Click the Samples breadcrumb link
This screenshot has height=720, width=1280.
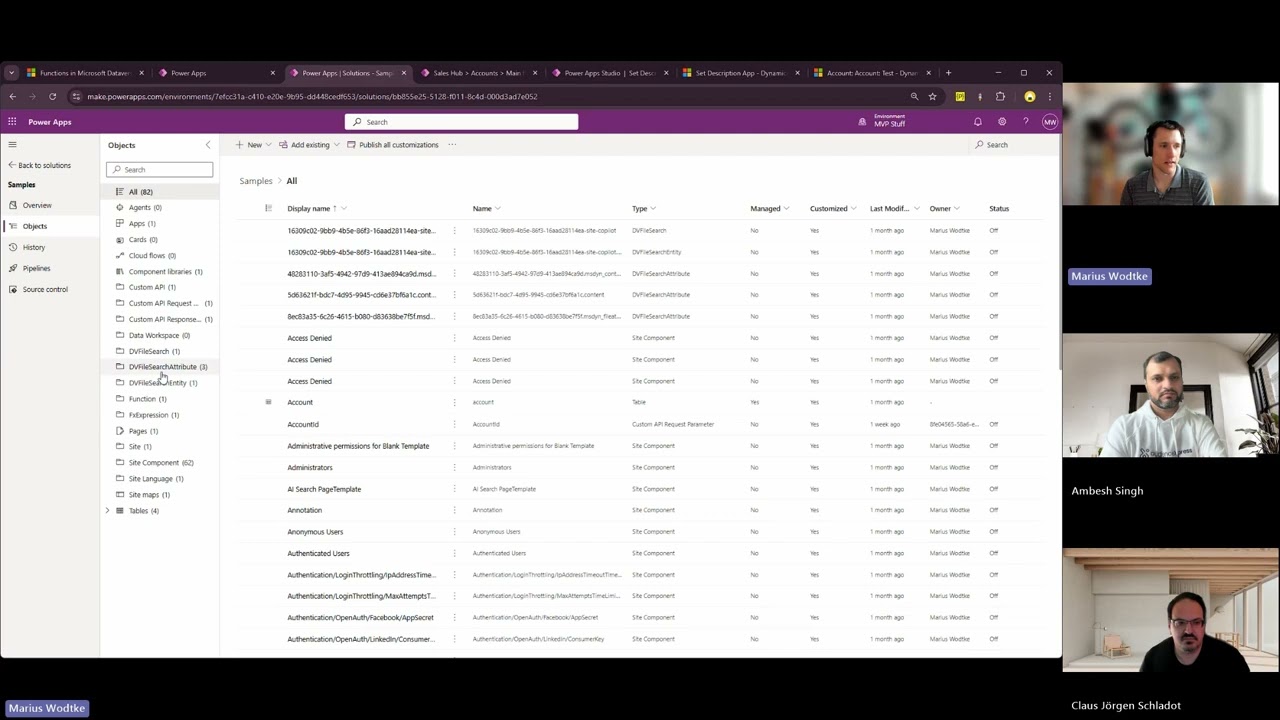[255, 181]
